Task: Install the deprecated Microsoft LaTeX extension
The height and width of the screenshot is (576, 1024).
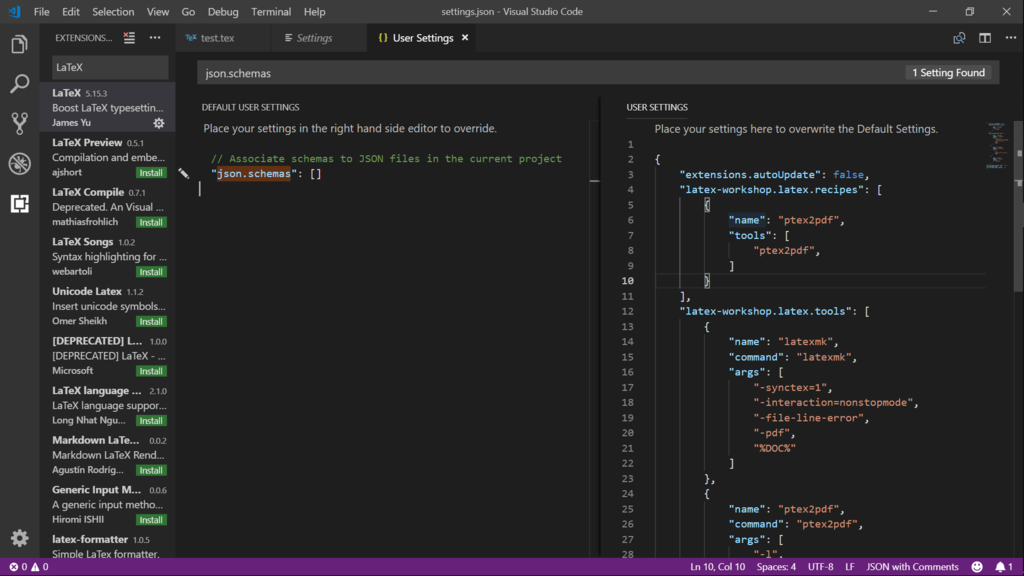Action: pyautogui.click(x=151, y=371)
